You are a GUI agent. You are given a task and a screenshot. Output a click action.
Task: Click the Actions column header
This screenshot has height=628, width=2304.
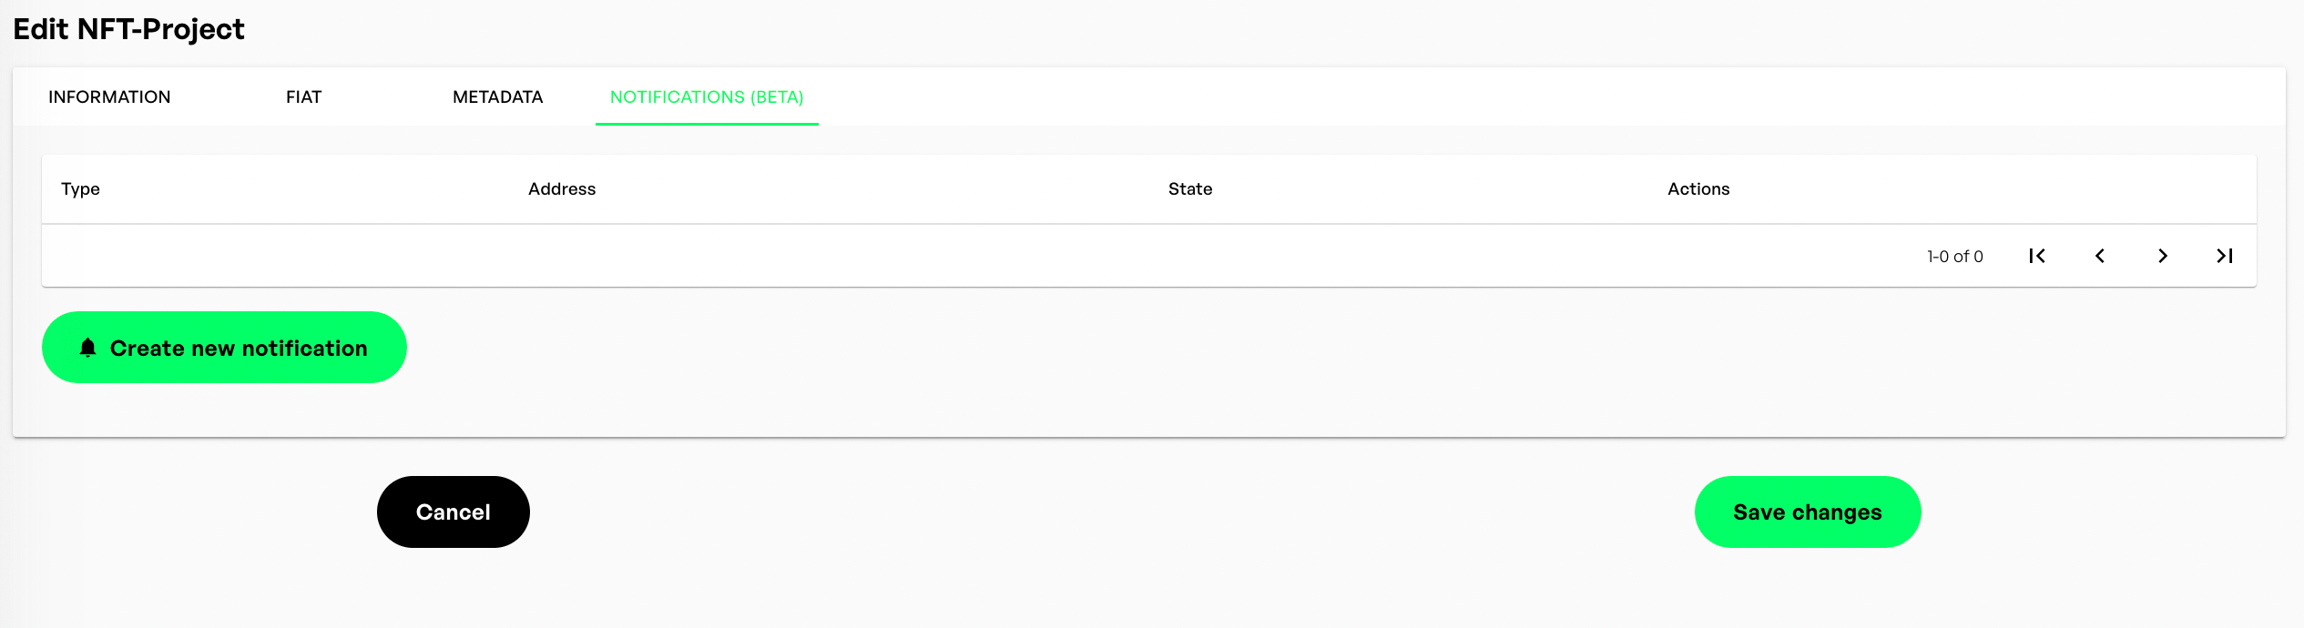point(1698,189)
